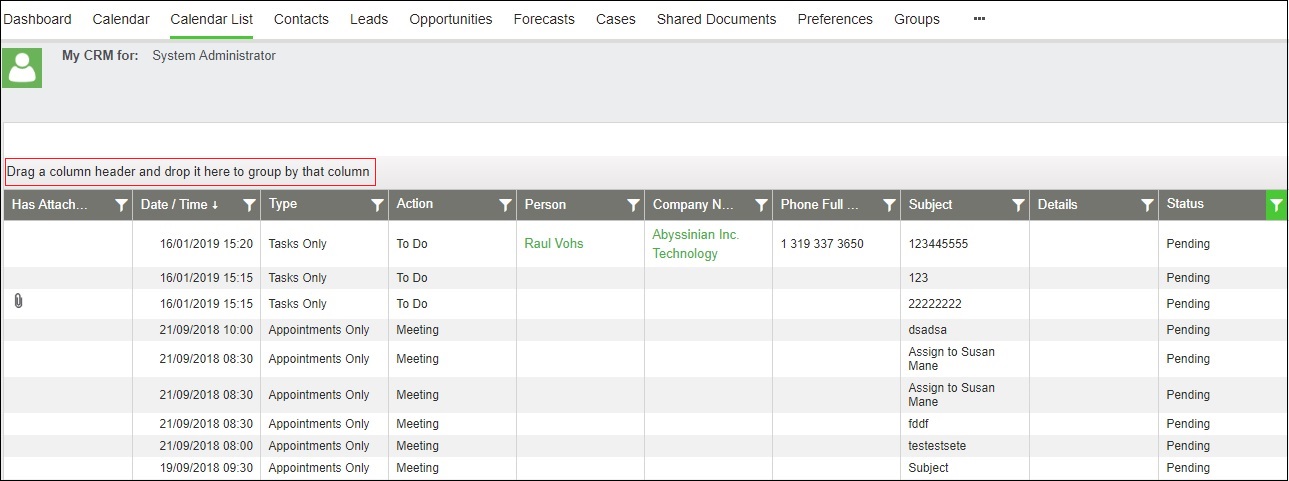Open the Company Name column filter icon
Viewport: 1289px width, 481px height.
click(x=761, y=205)
